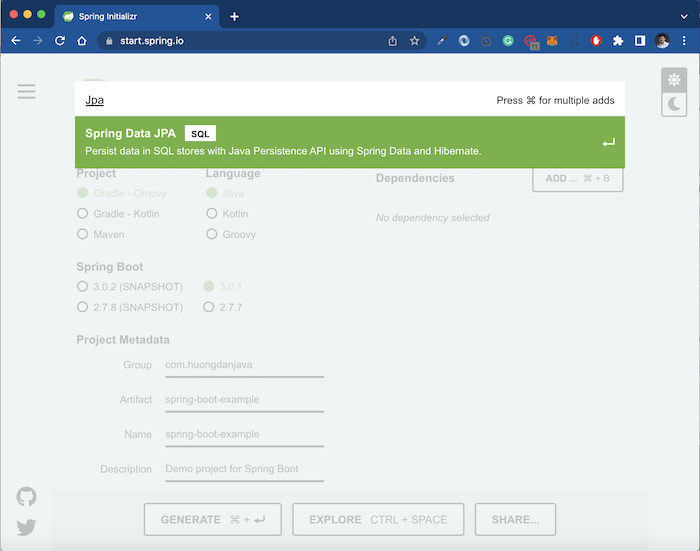This screenshot has height=551, width=700.
Task: Click the Grammarly extension icon
Action: pyautogui.click(x=508, y=41)
